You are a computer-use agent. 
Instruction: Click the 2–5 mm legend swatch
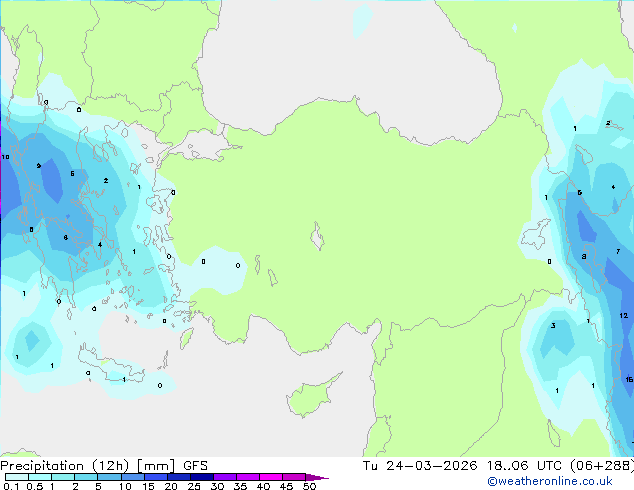(x=86, y=477)
